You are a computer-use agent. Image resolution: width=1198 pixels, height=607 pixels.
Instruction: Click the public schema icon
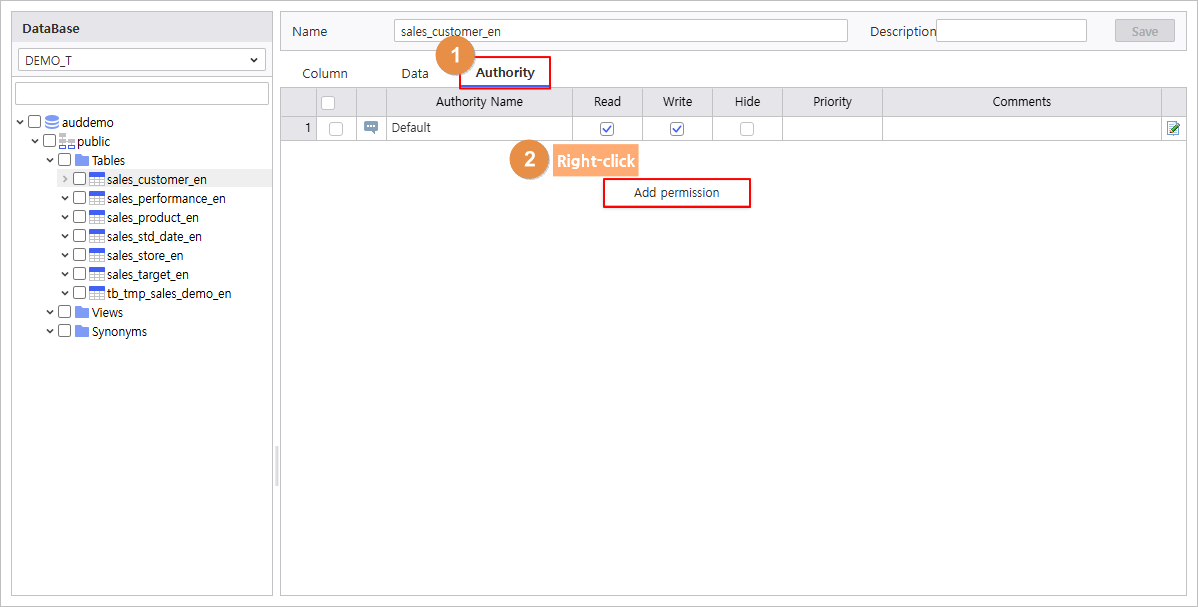[66, 141]
